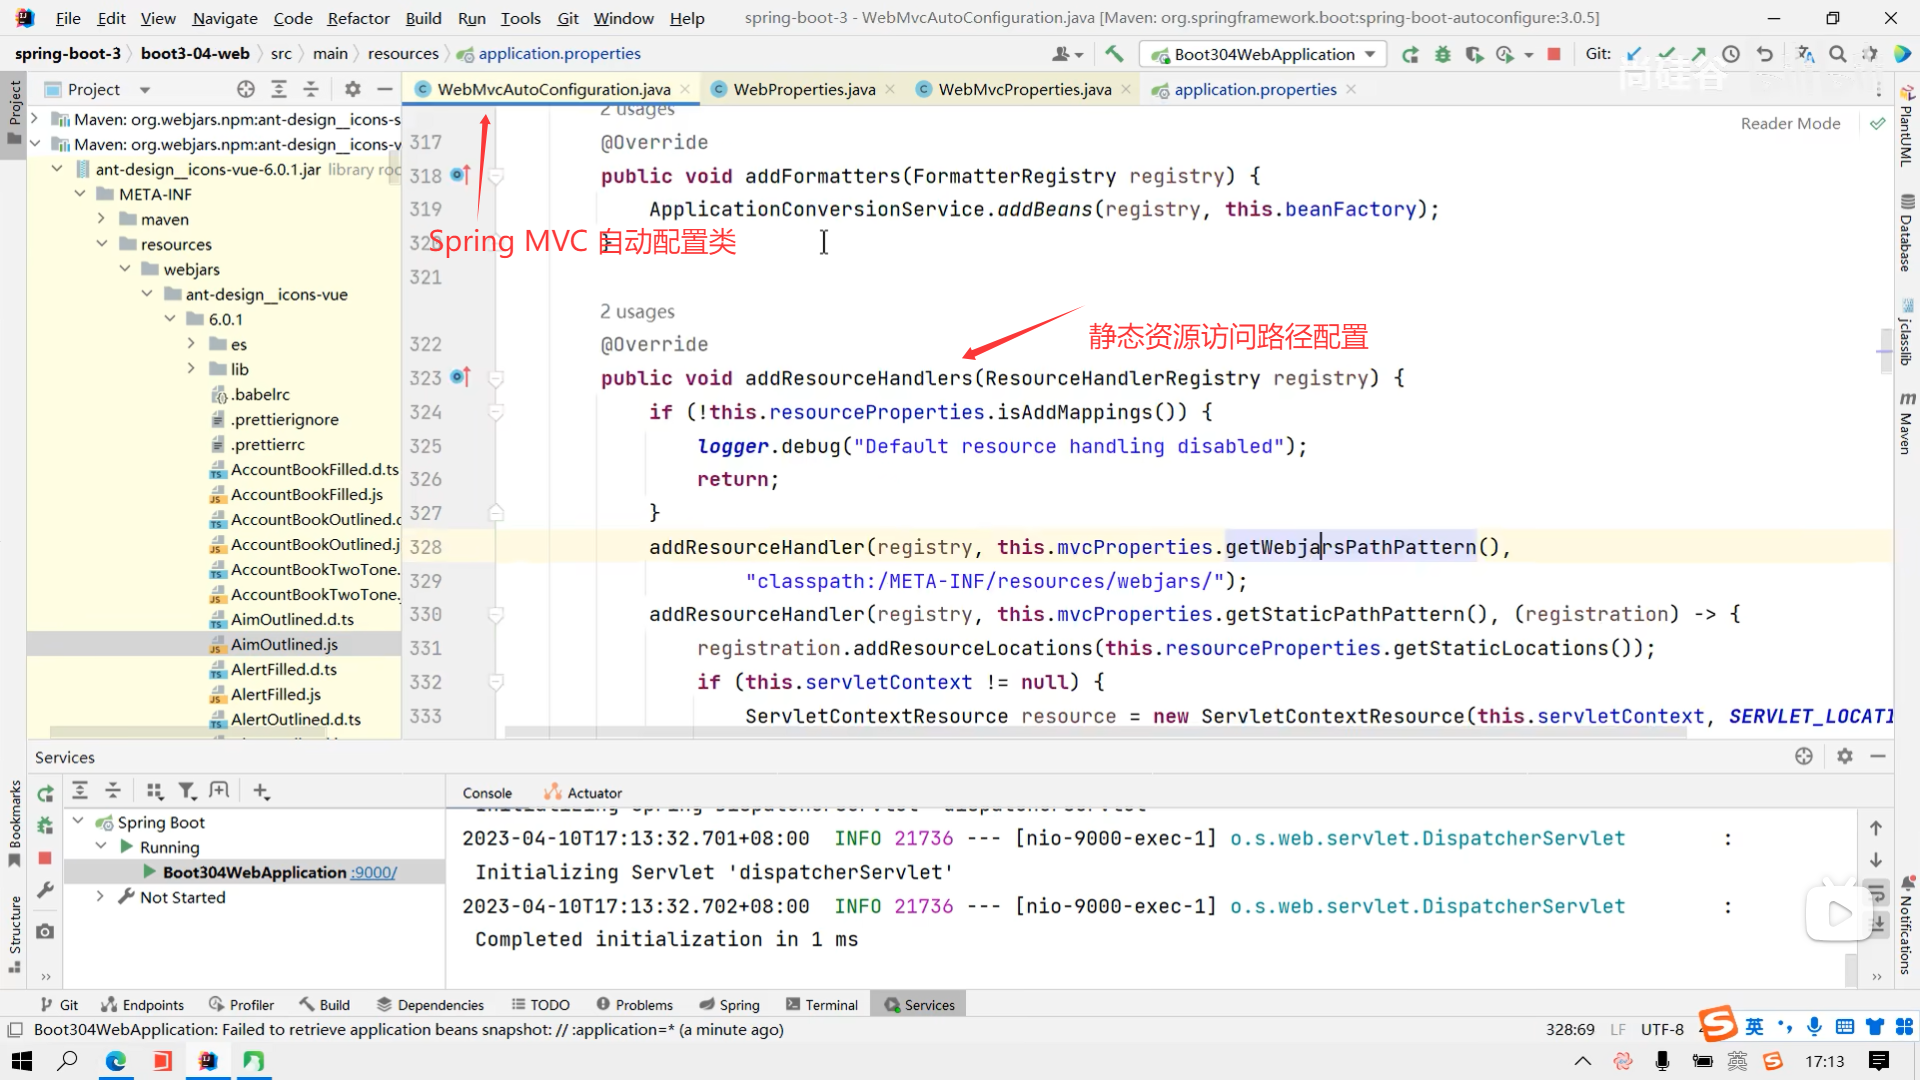
Task: Click the editor horizontal scrollbar
Action: [x=1095, y=733]
